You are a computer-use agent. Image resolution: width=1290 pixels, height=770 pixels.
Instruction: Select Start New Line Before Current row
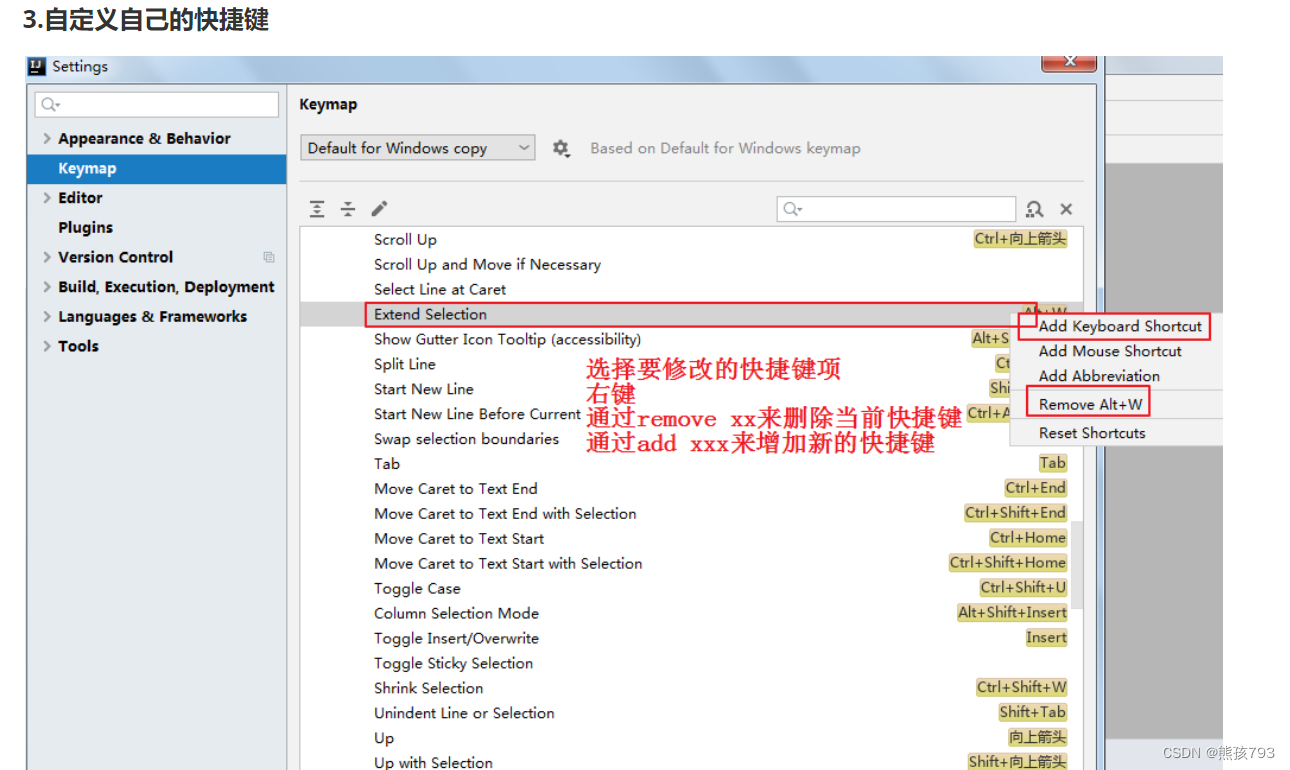[655, 414]
